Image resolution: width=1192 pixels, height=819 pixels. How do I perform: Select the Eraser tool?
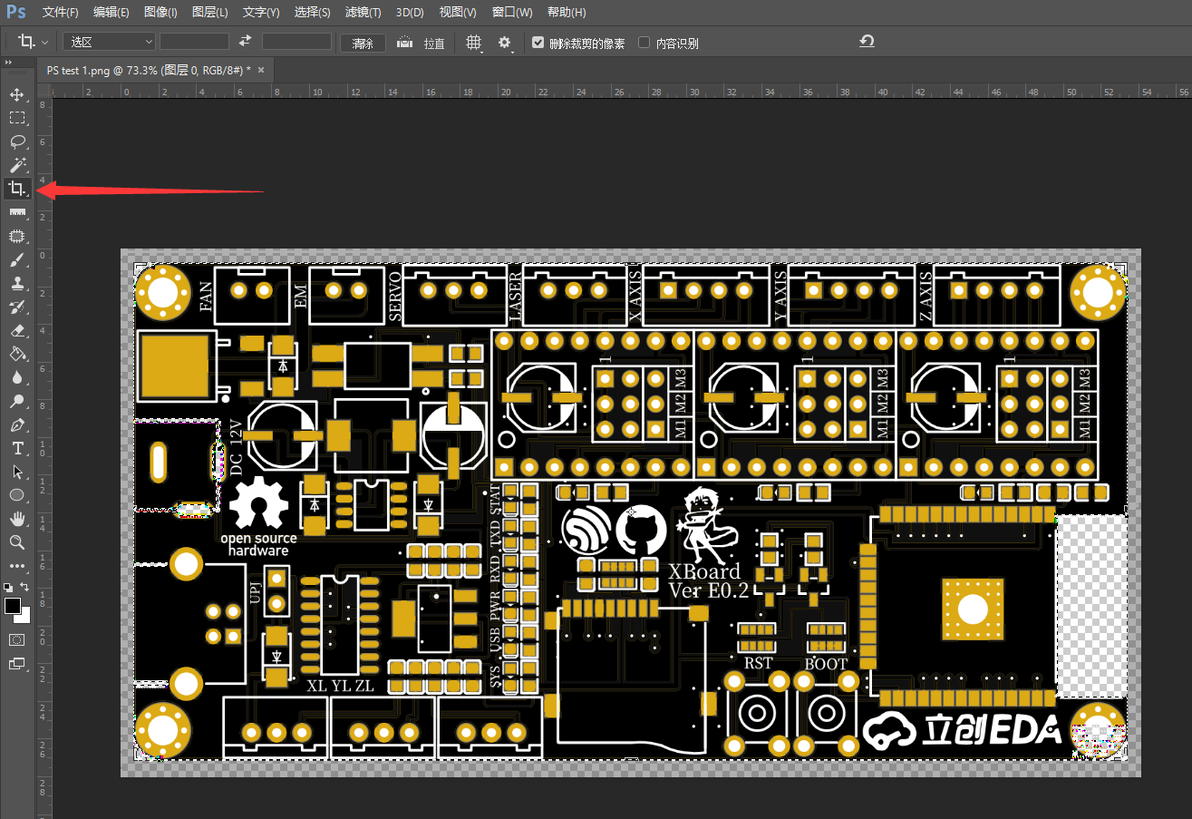pos(17,331)
